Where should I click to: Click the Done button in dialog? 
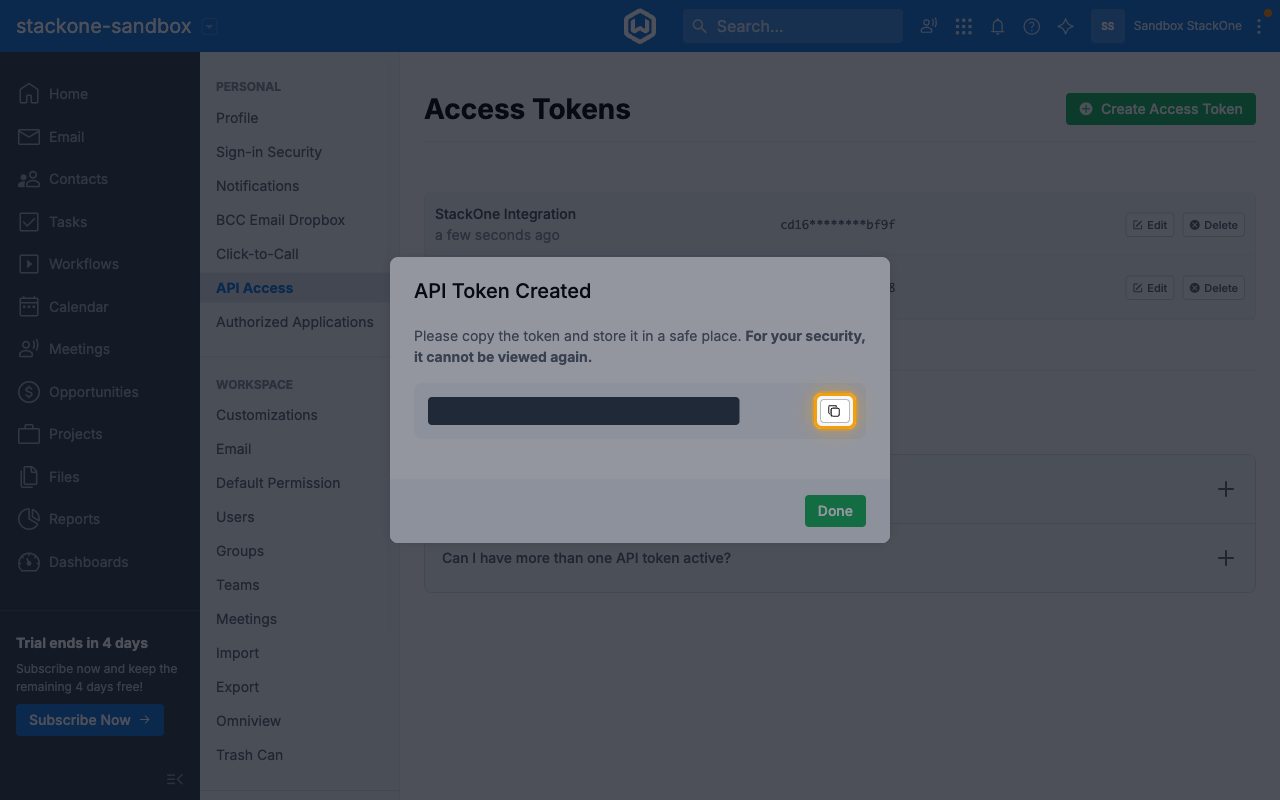835,511
